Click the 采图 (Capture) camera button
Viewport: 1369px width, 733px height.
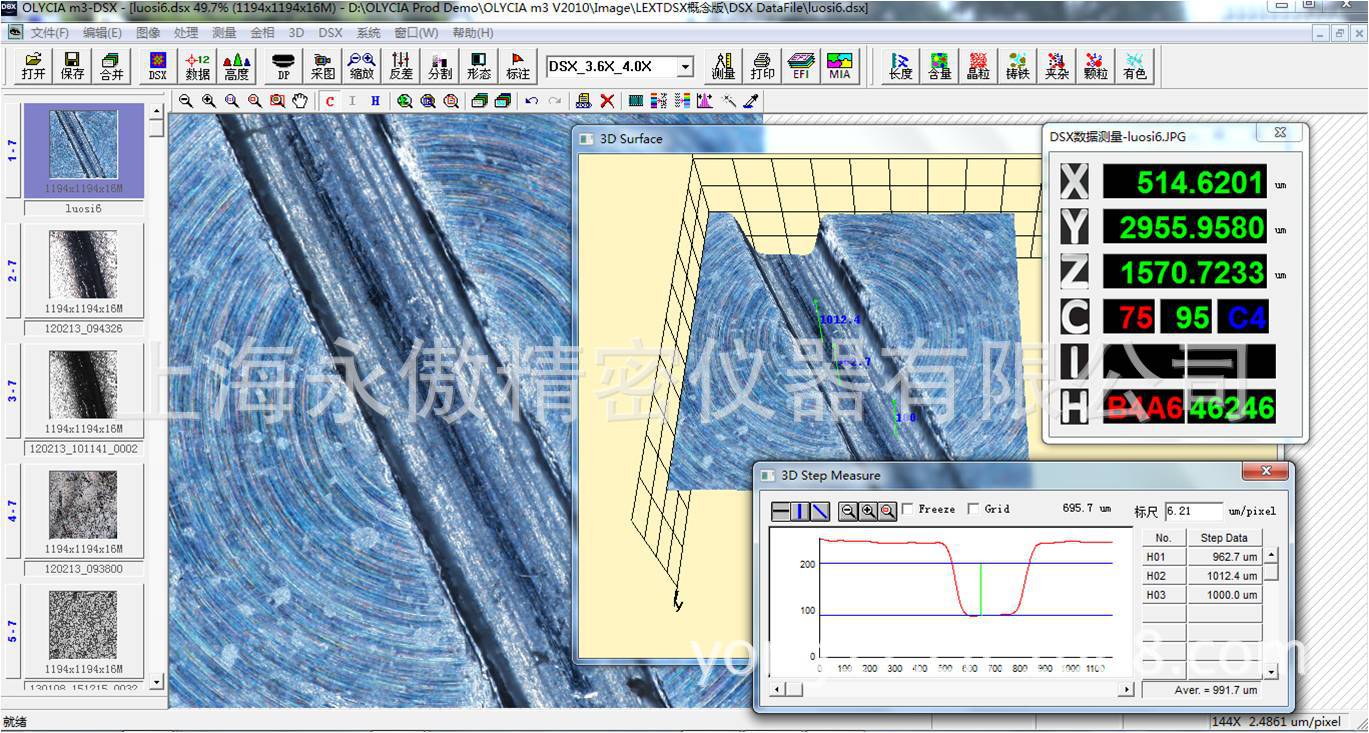[322, 66]
